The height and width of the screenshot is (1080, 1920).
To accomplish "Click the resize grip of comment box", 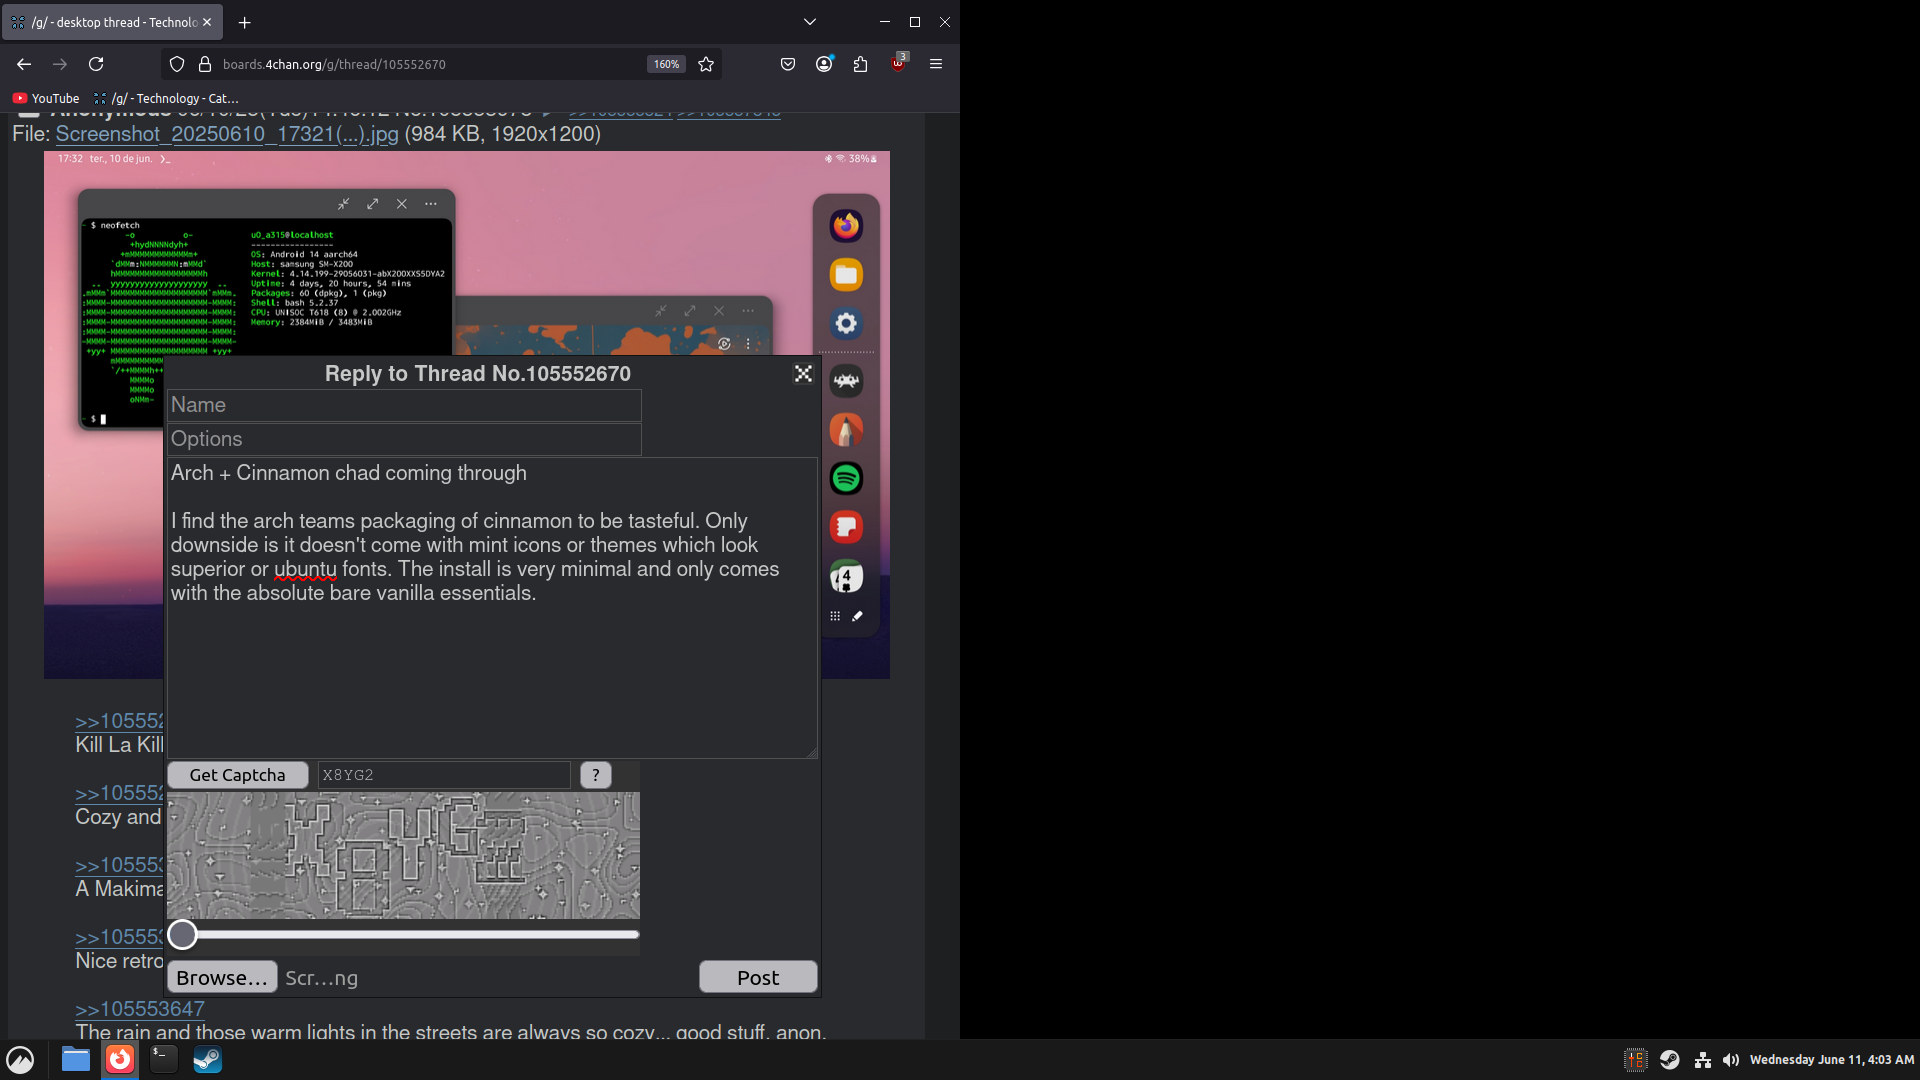I will click(x=812, y=753).
